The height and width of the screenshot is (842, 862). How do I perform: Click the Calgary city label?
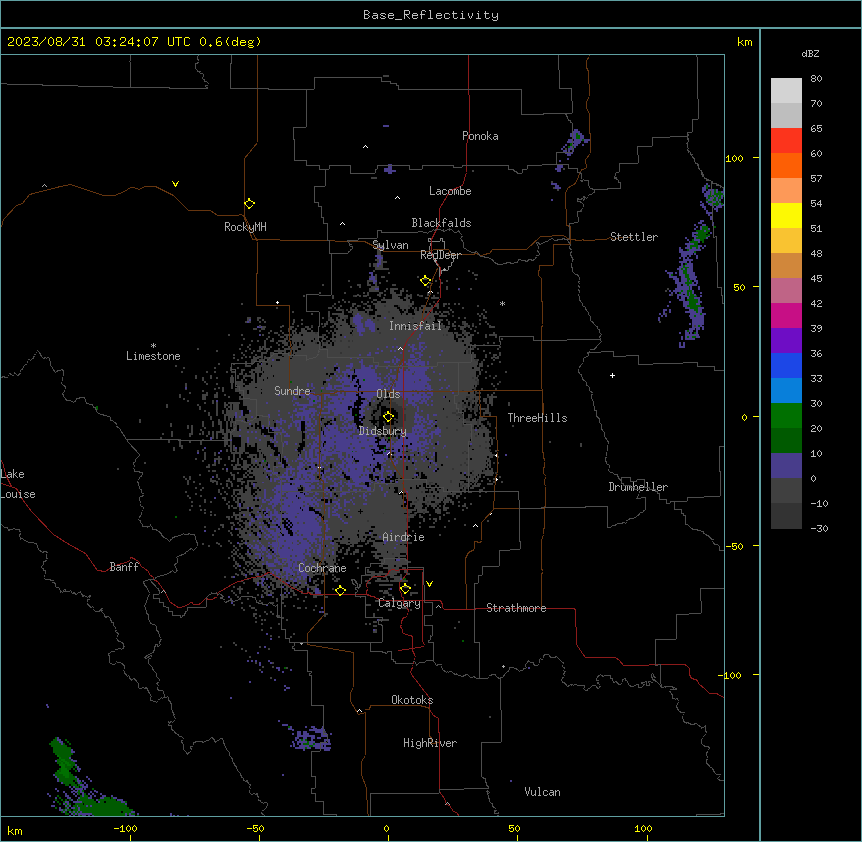click(x=399, y=603)
